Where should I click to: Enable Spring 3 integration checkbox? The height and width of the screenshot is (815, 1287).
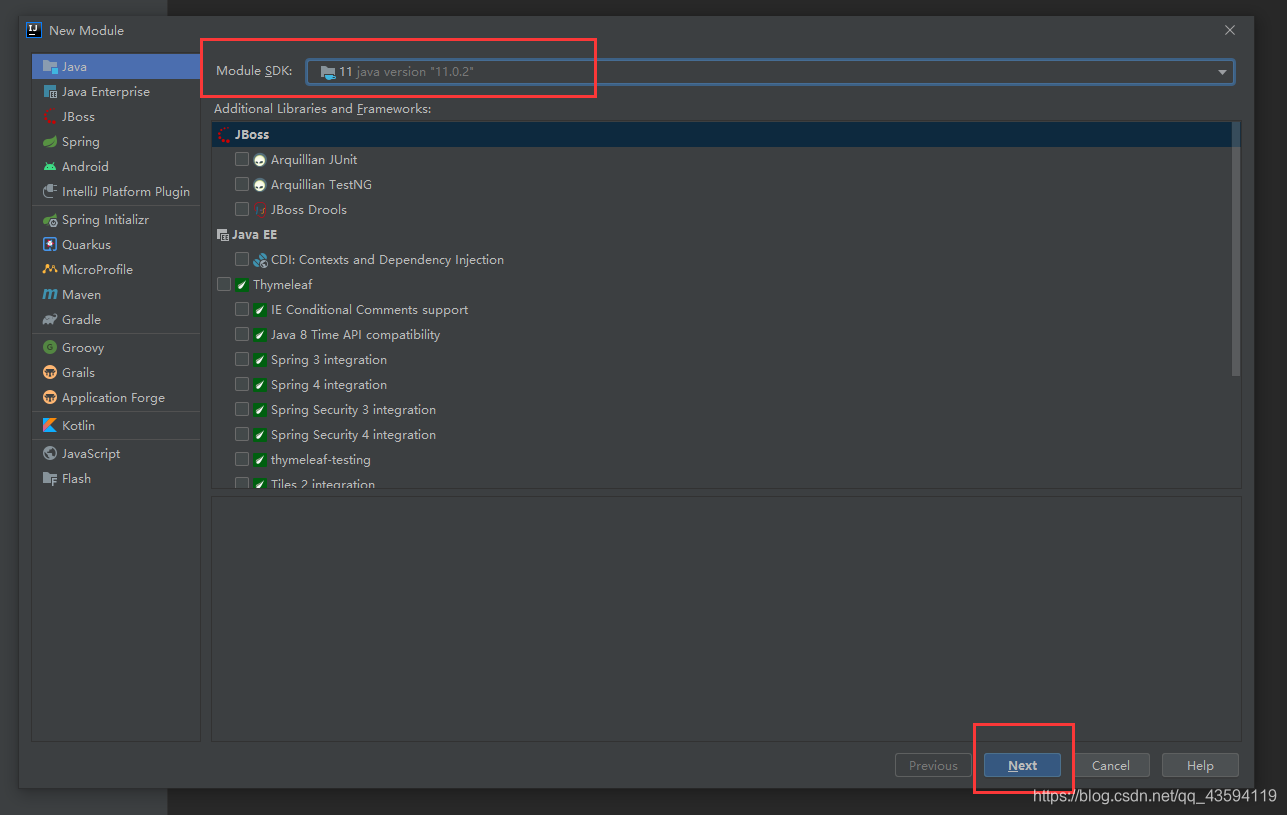[x=242, y=360]
